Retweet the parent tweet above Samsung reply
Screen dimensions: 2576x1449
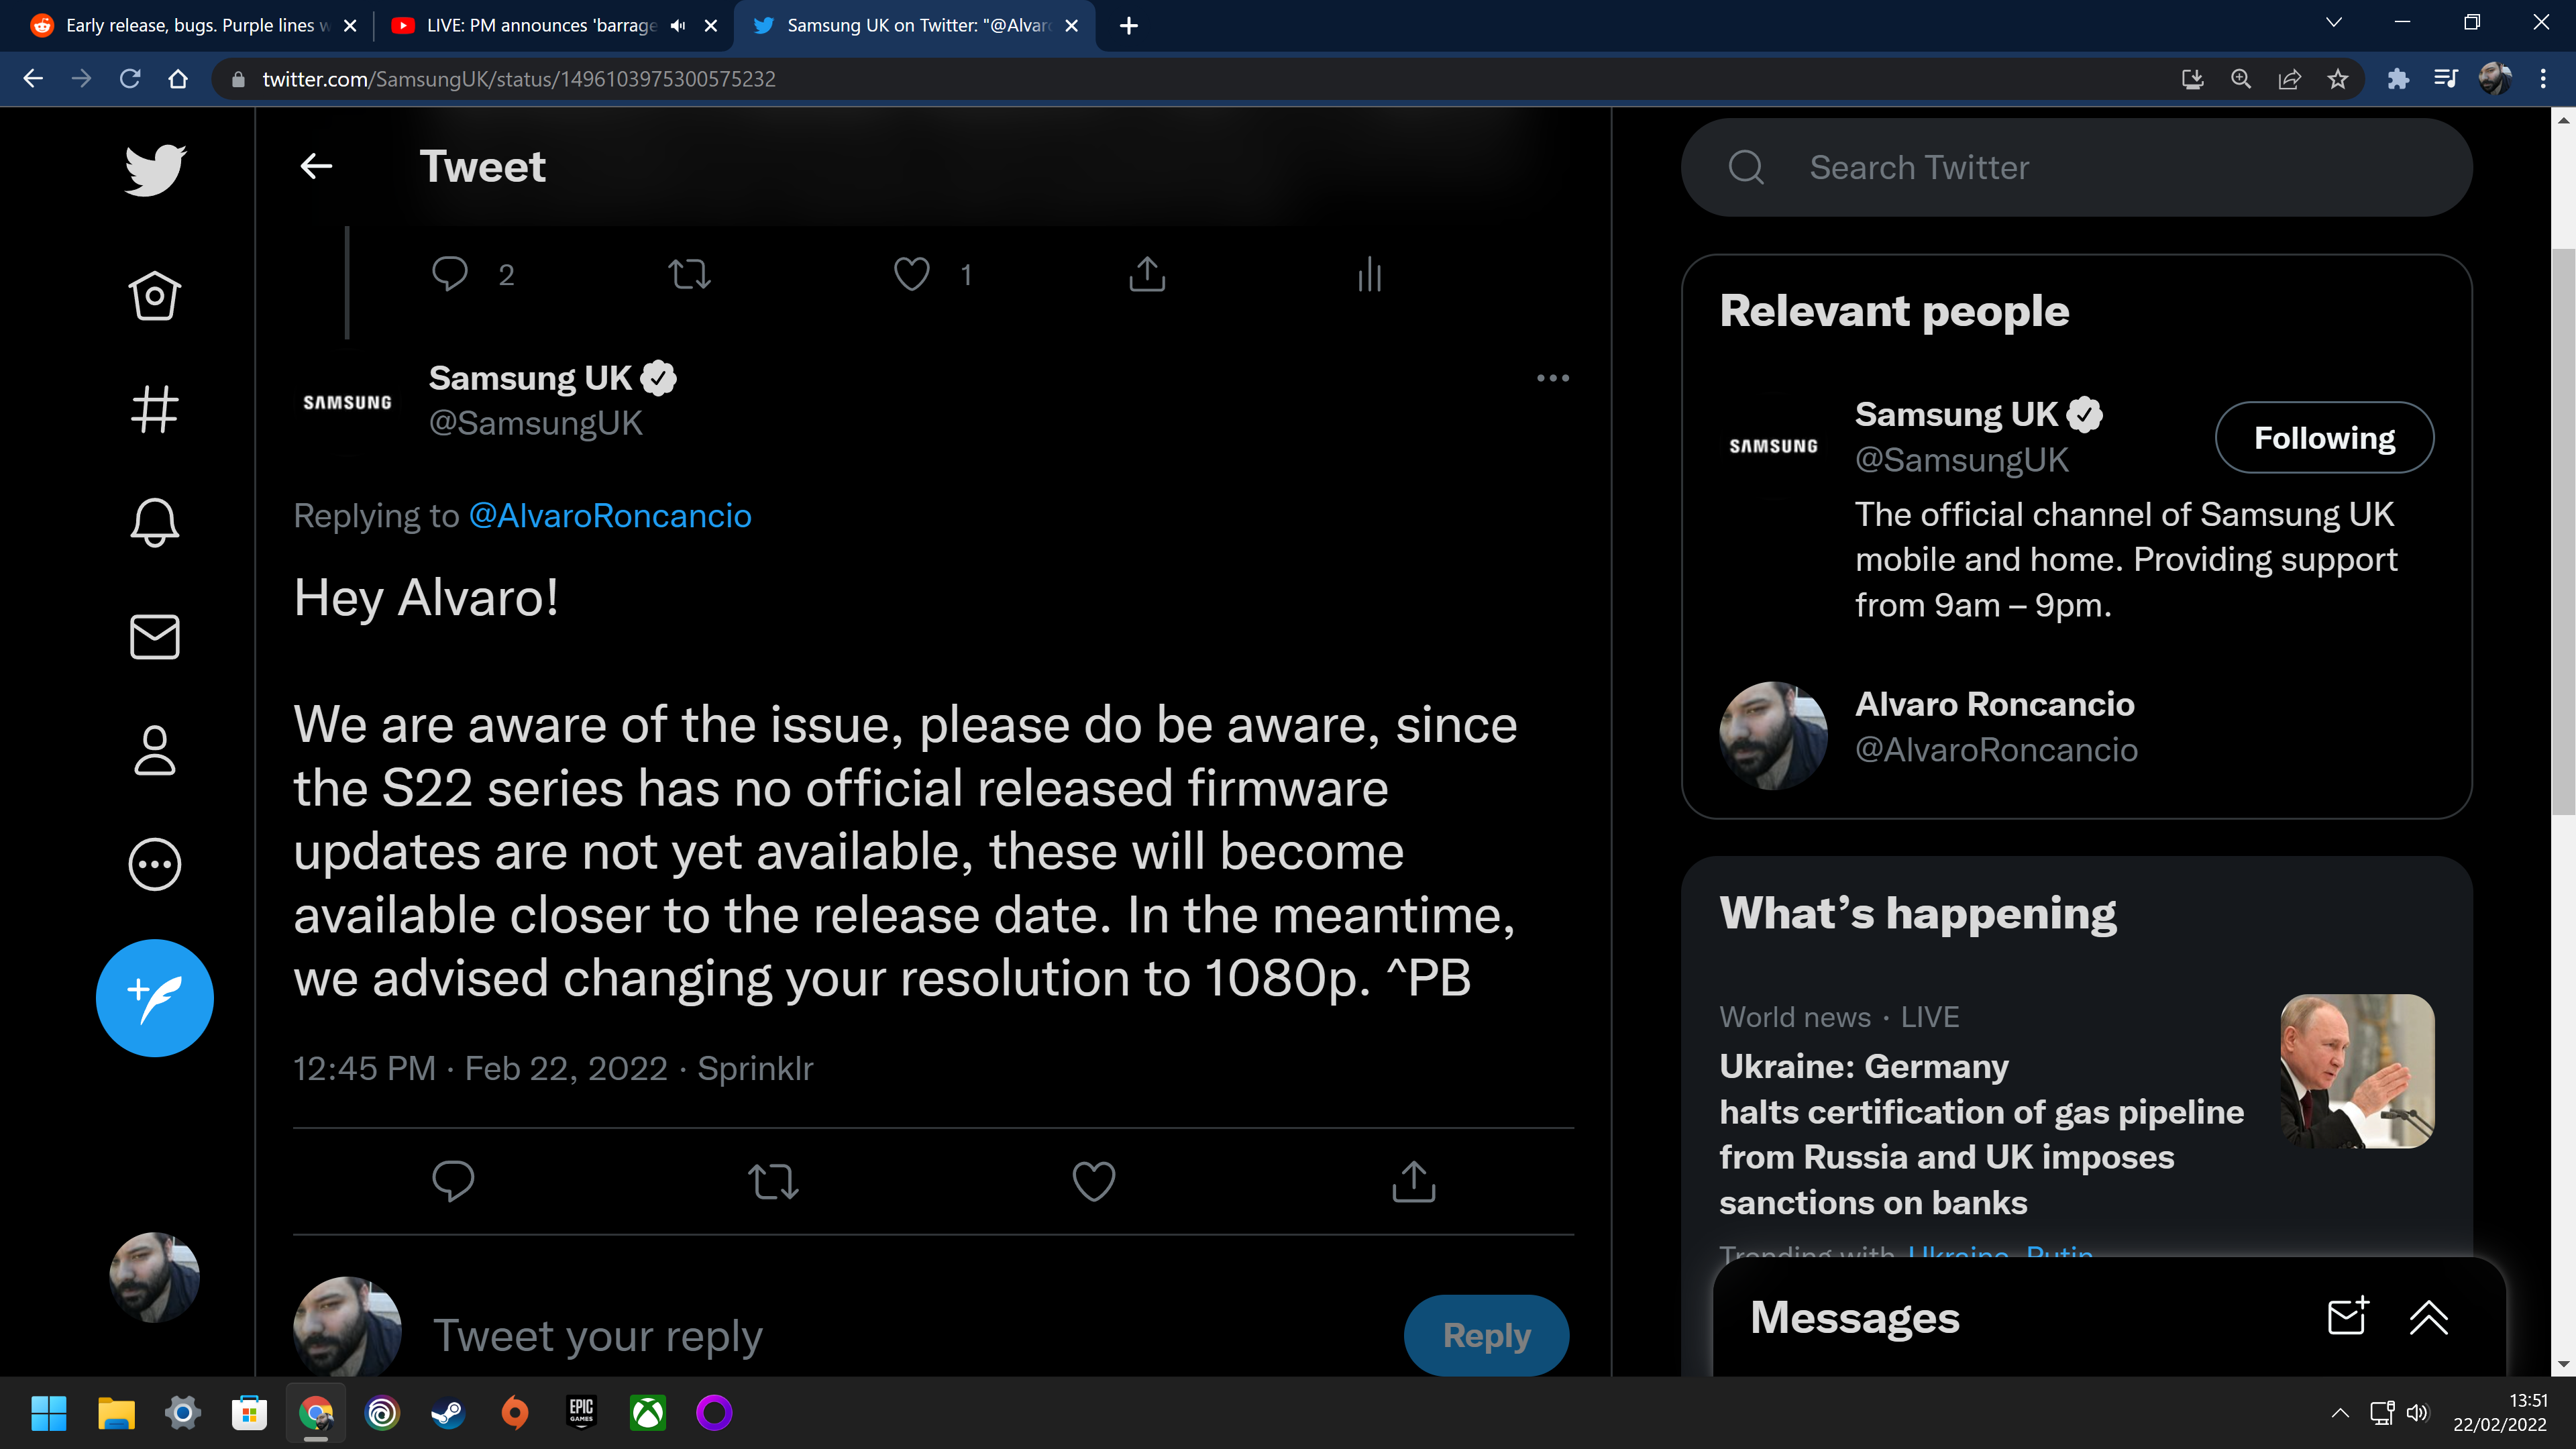tap(689, 274)
